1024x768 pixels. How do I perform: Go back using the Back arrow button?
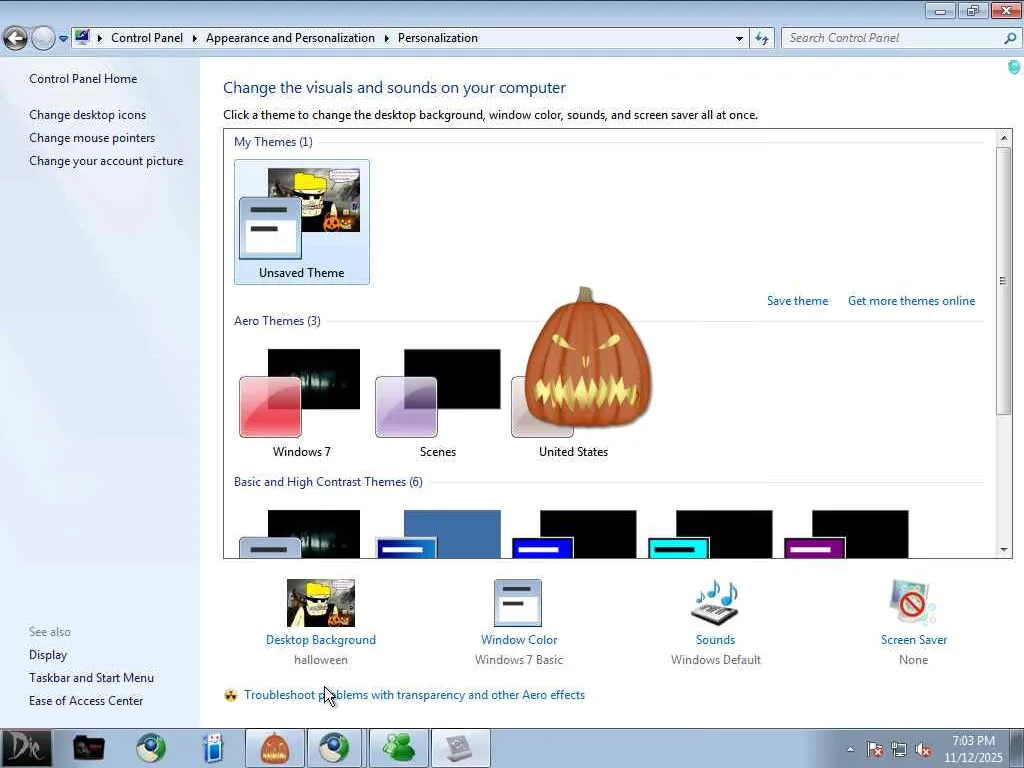[15, 38]
